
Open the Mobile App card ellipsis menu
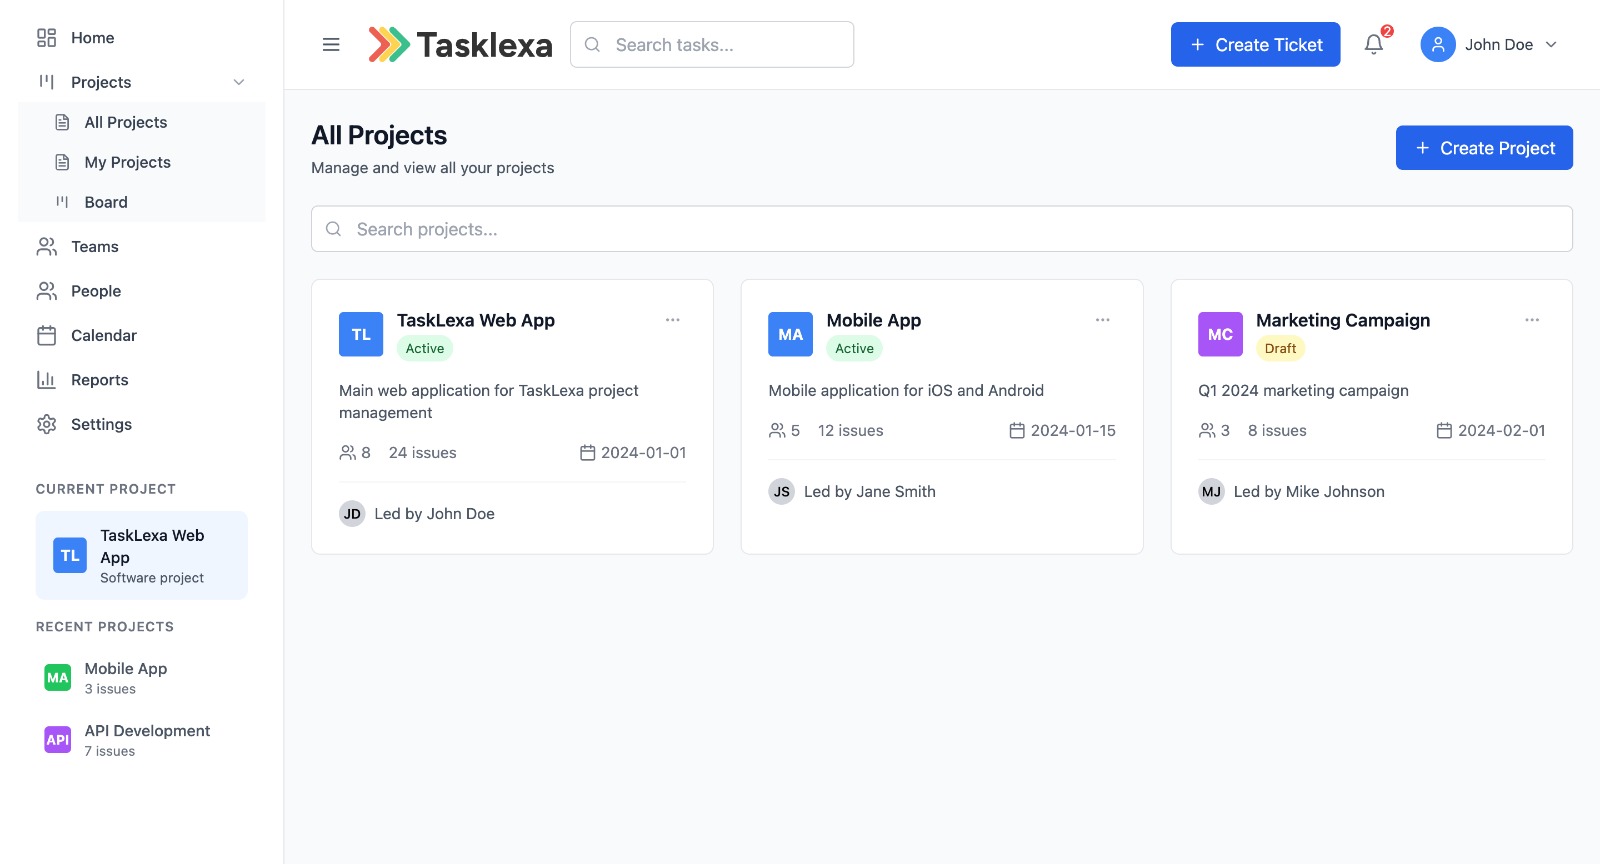tap(1102, 320)
